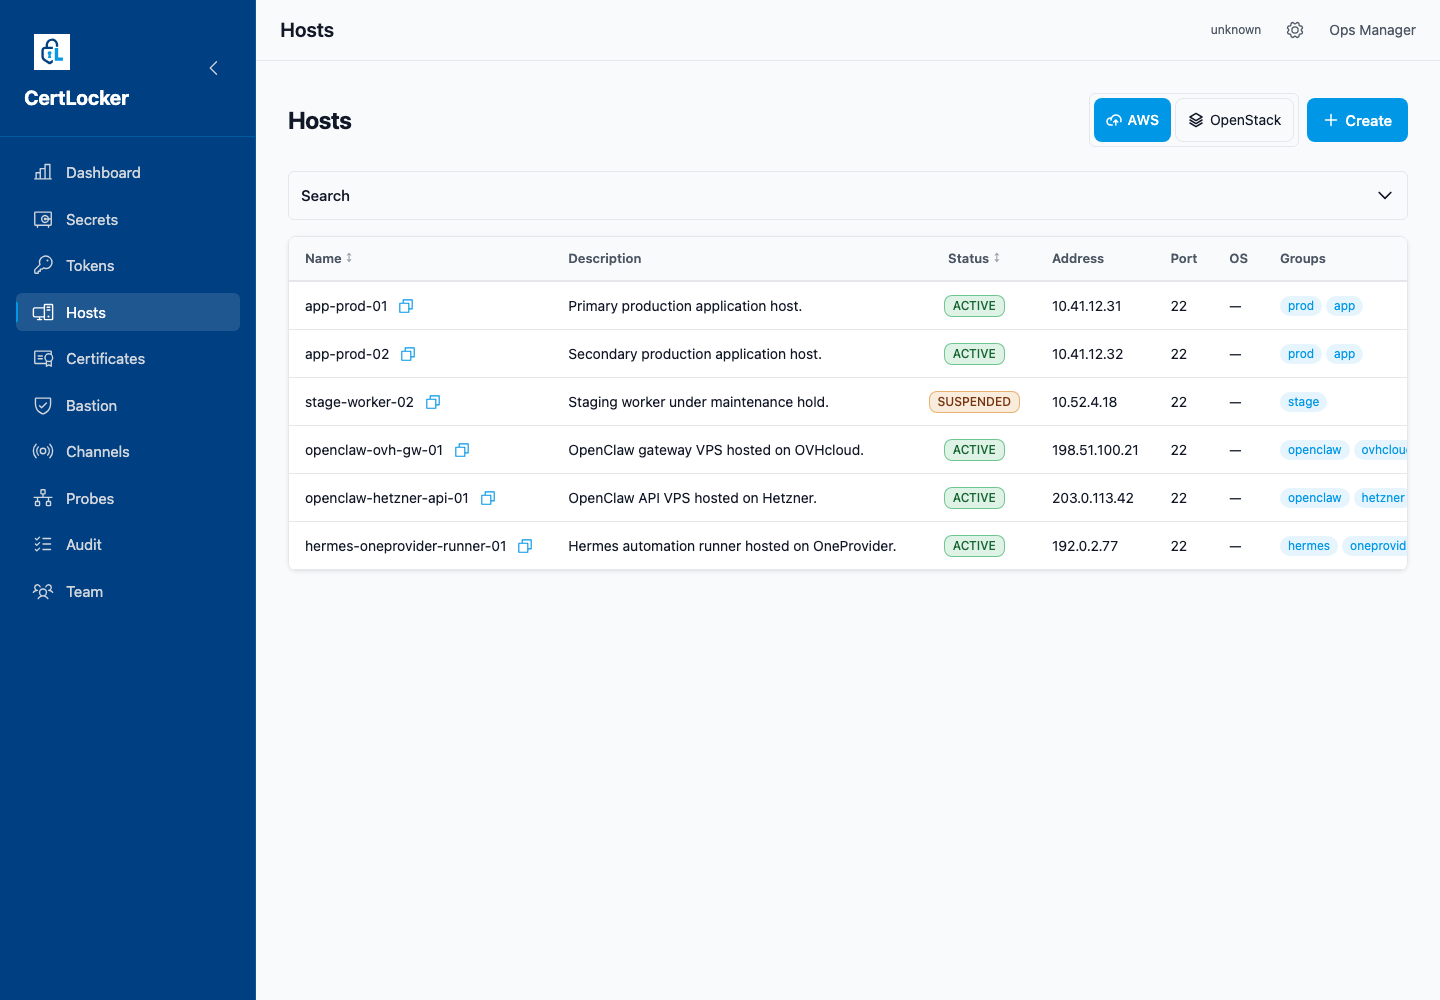Click 'hetzner' group tag
Image resolution: width=1440 pixels, height=1000 pixels.
[x=1381, y=498]
